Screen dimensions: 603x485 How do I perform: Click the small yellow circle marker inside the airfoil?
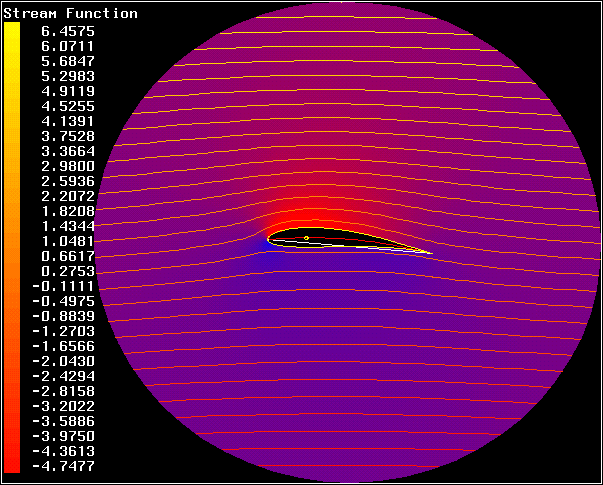[306, 238]
